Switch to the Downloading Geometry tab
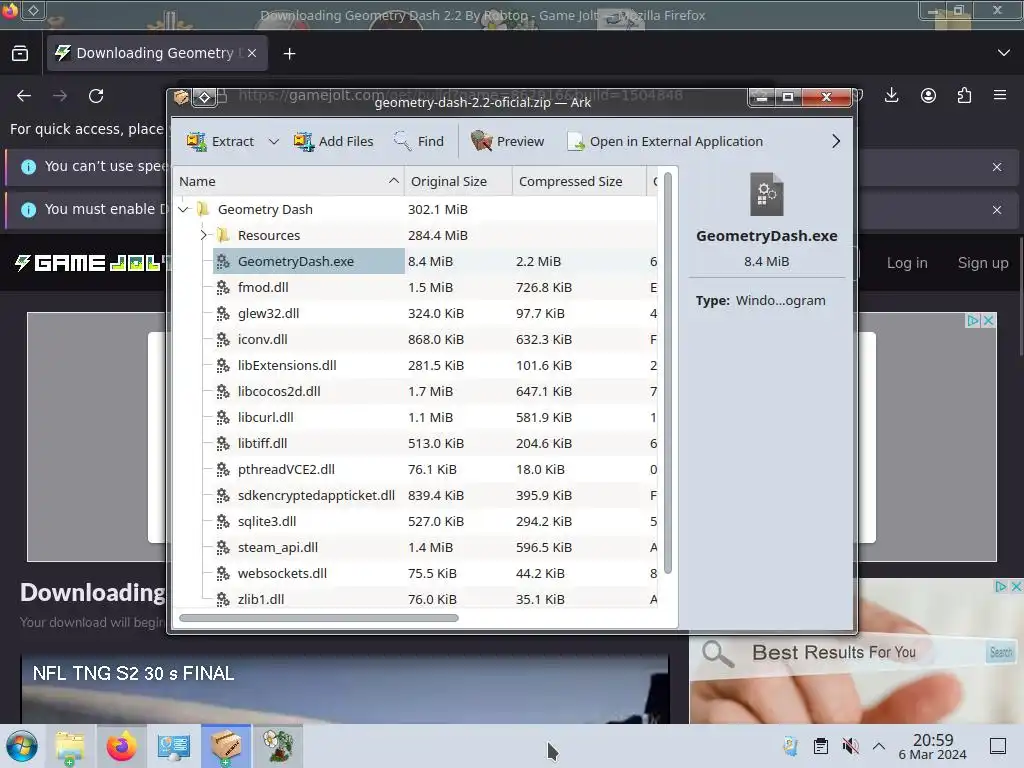 tap(157, 53)
